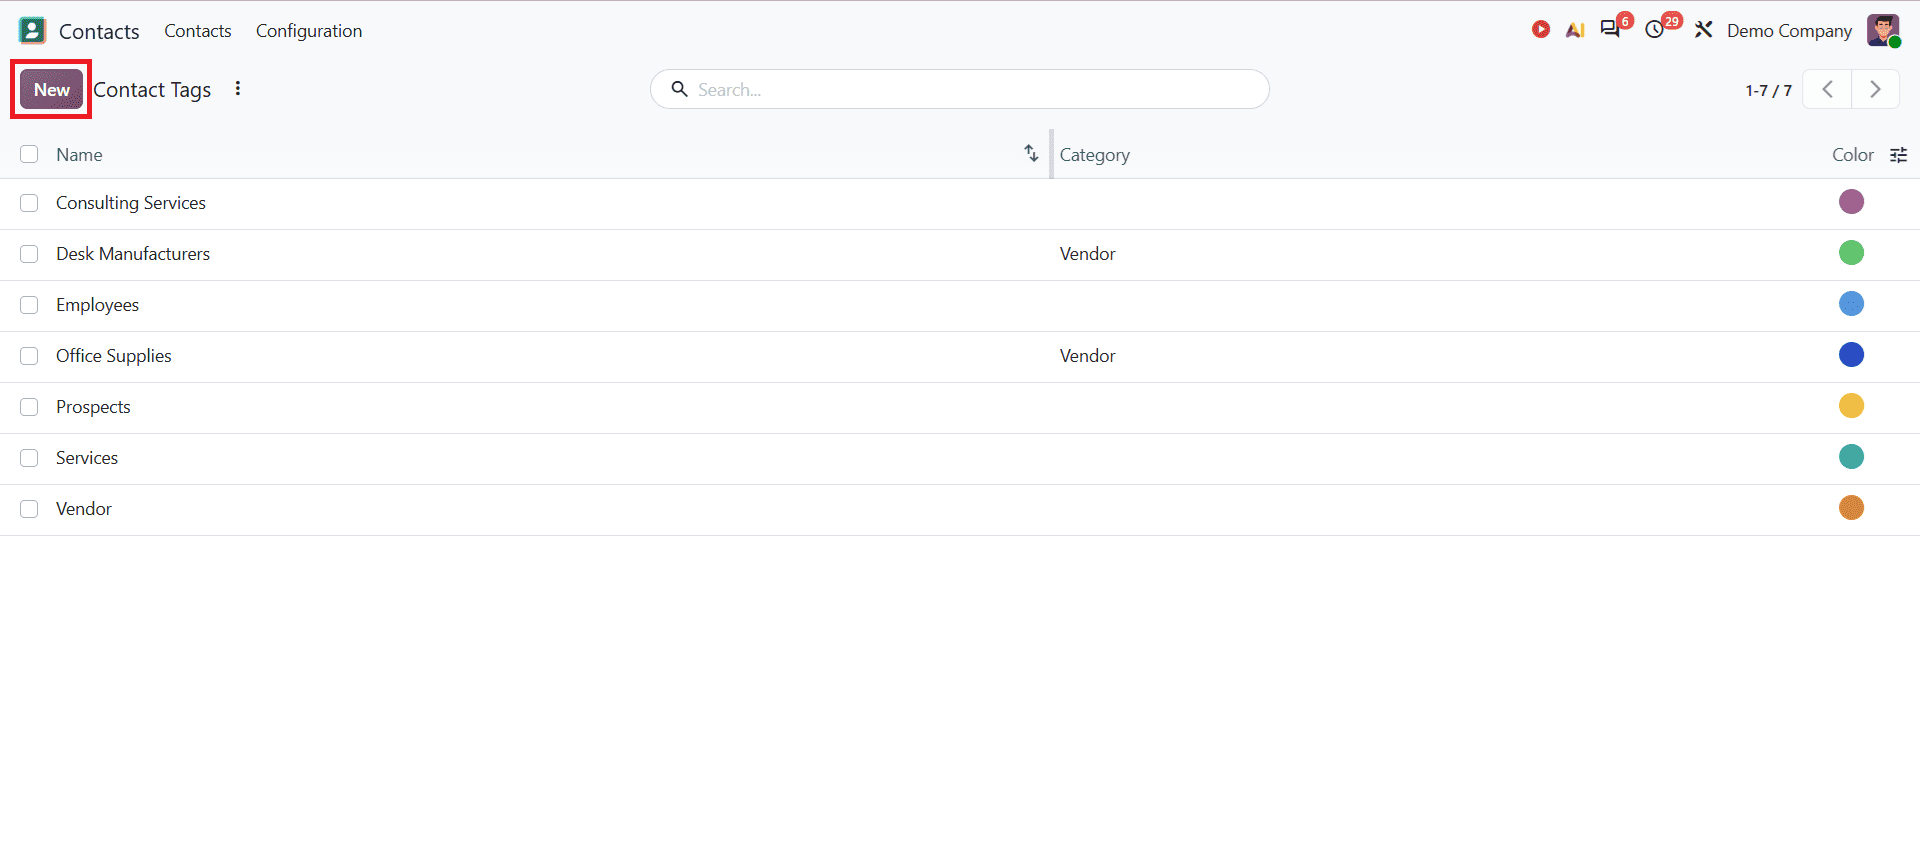Open the Prospects tag record

(93, 407)
